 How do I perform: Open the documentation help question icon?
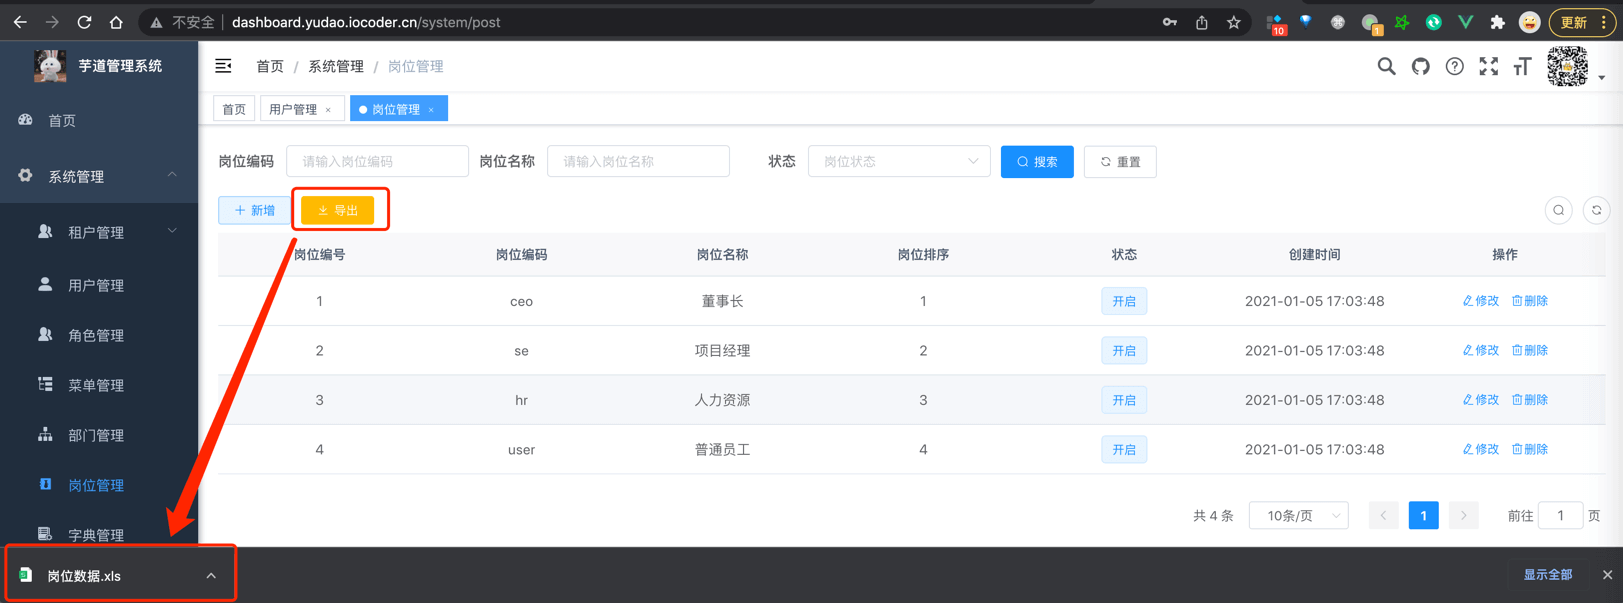tap(1454, 66)
